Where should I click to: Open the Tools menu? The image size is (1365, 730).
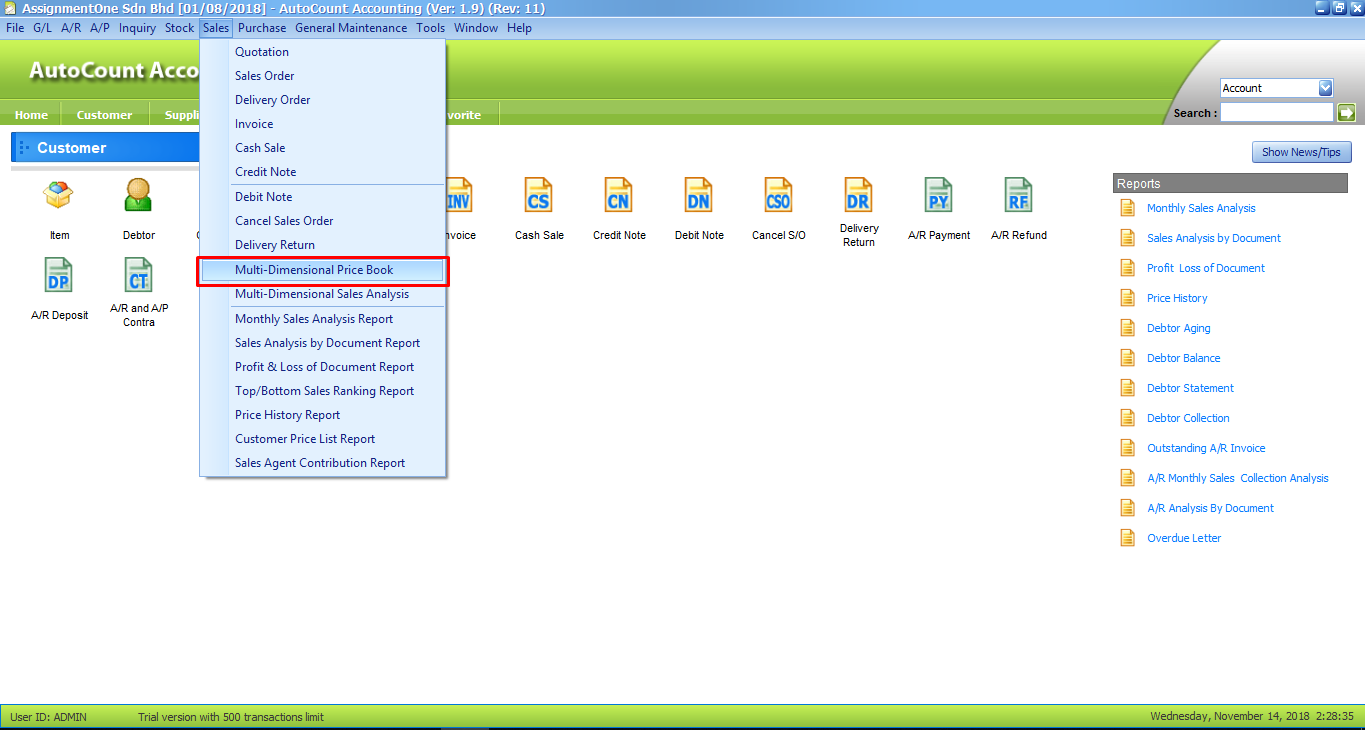[x=431, y=28]
